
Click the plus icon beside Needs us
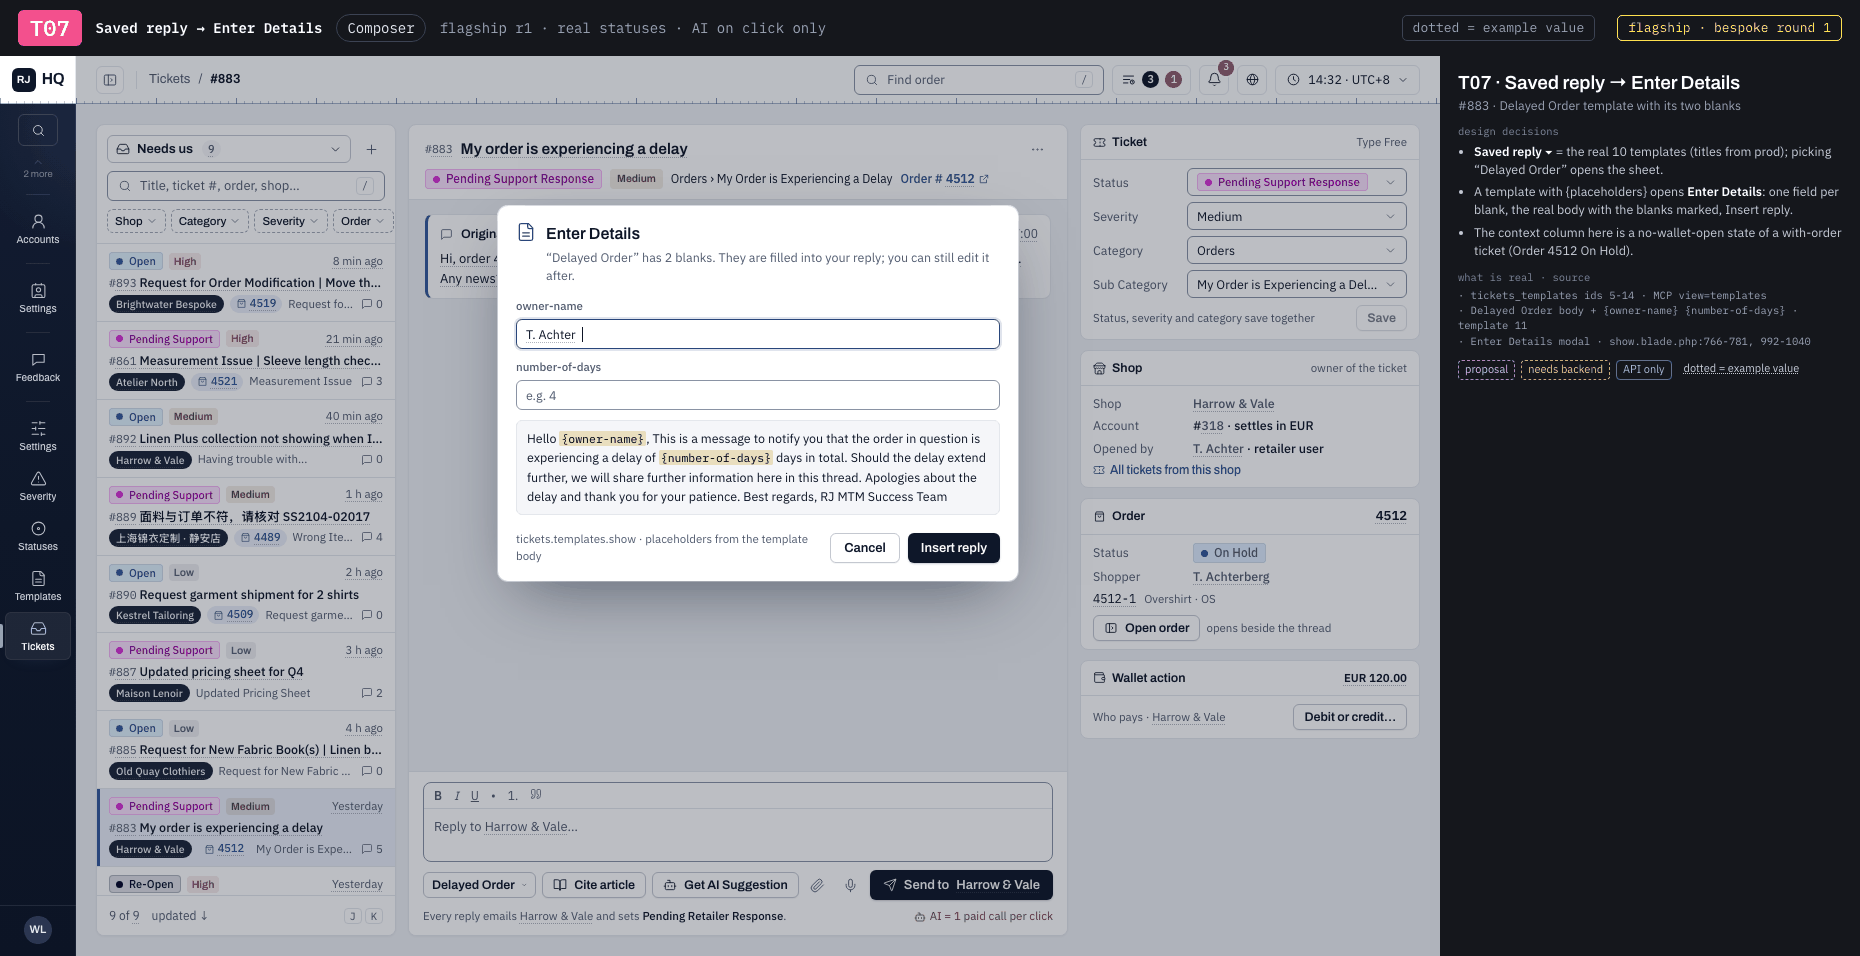click(371, 149)
